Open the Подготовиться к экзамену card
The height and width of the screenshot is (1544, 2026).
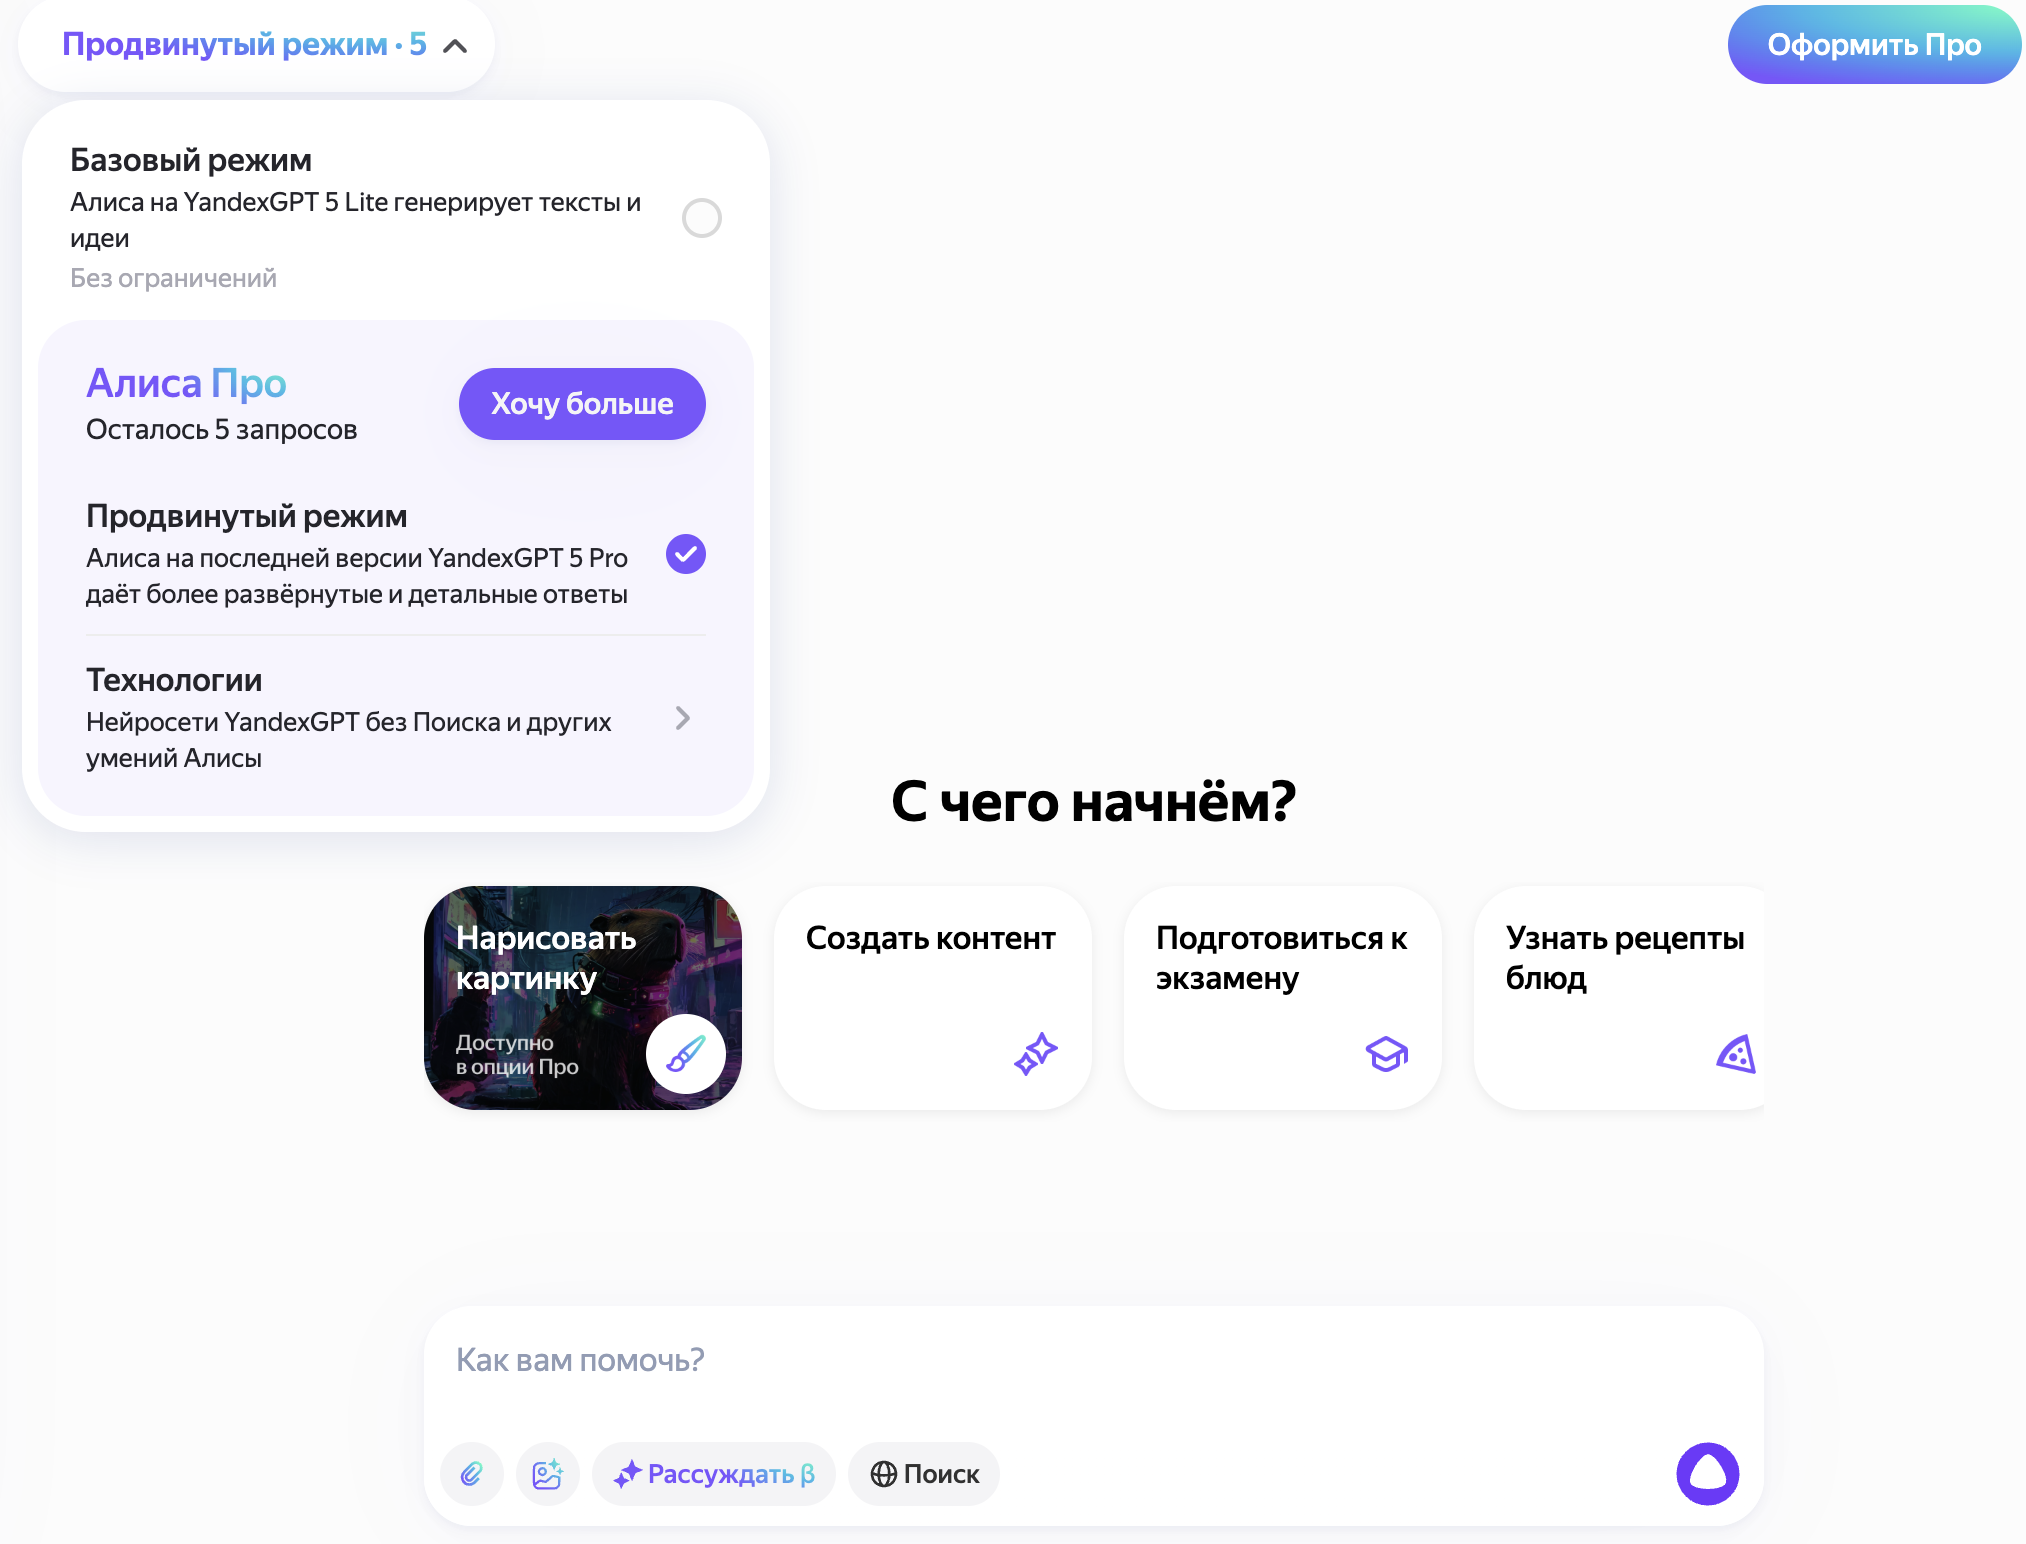point(1283,998)
